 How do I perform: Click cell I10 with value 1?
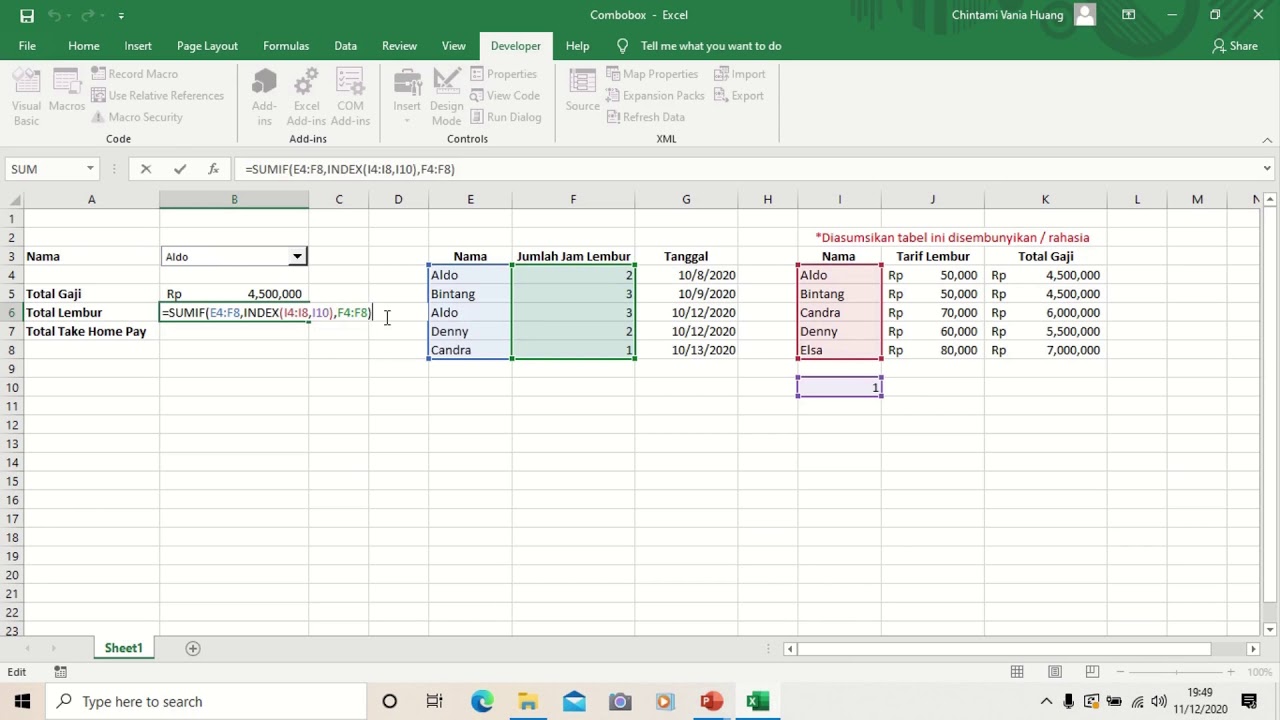point(840,388)
